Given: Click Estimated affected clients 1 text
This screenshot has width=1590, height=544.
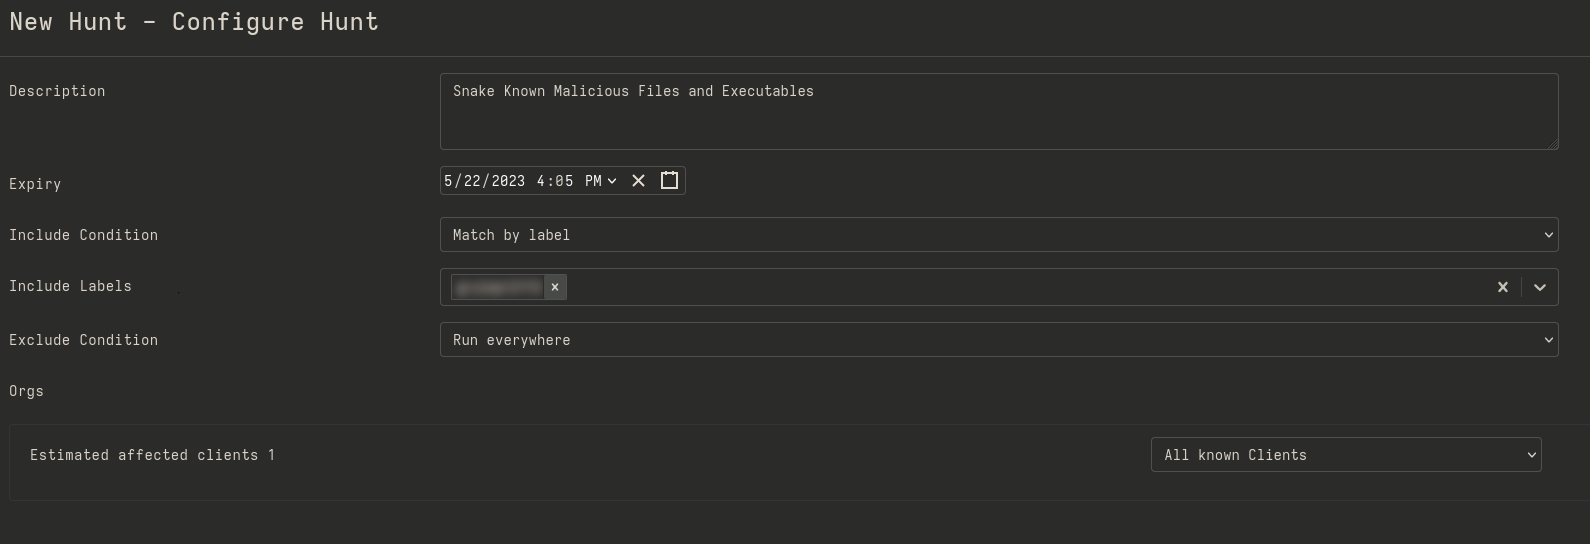Looking at the screenshot, I should [x=152, y=455].
